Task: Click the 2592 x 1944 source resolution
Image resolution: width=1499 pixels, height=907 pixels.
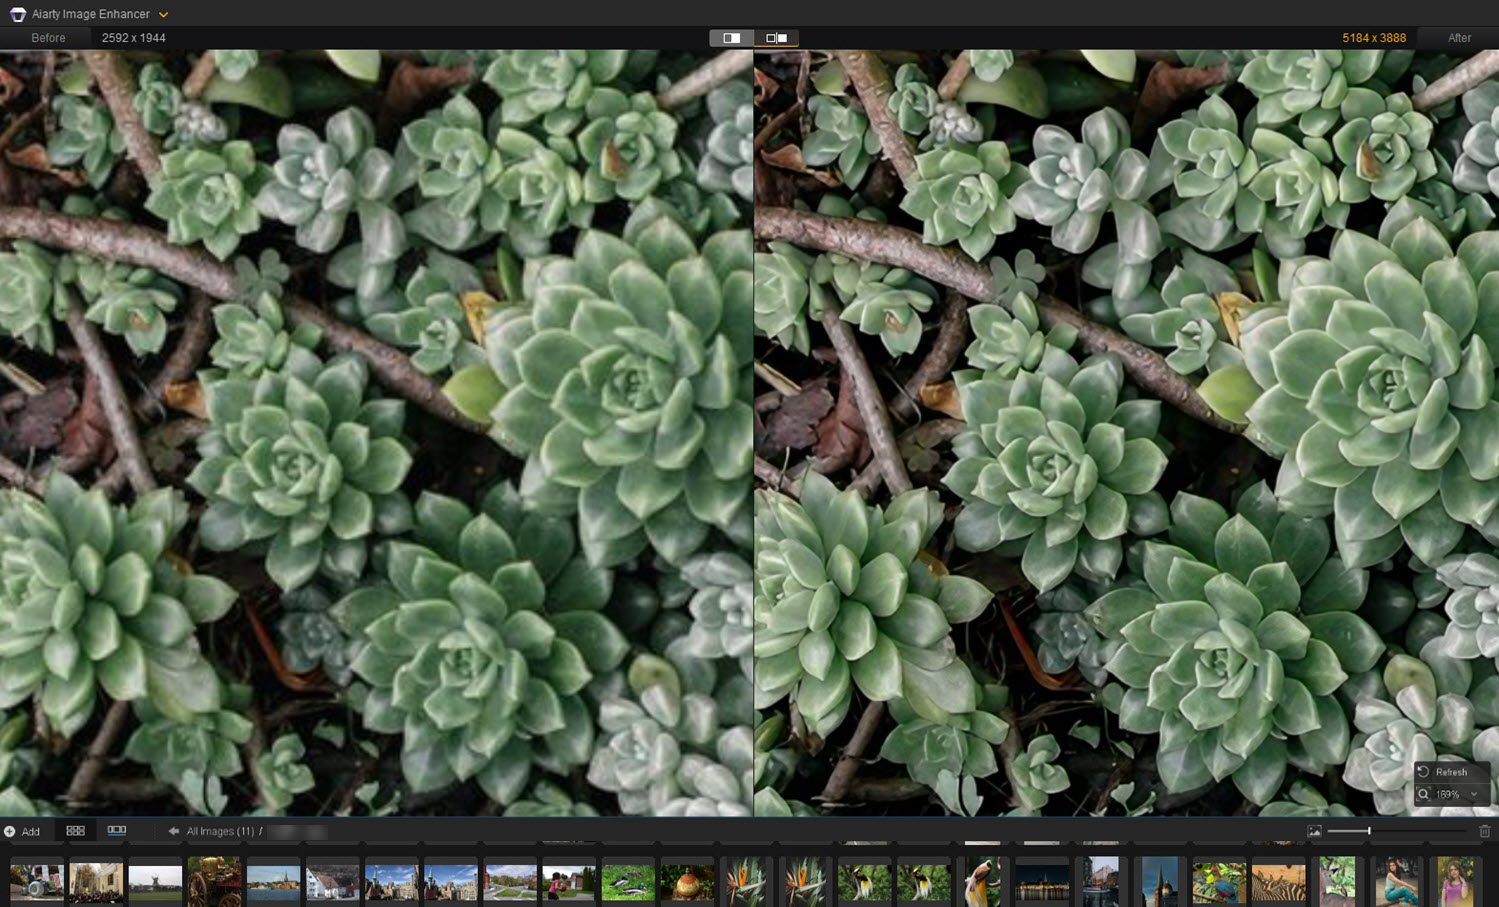Action: (x=134, y=38)
